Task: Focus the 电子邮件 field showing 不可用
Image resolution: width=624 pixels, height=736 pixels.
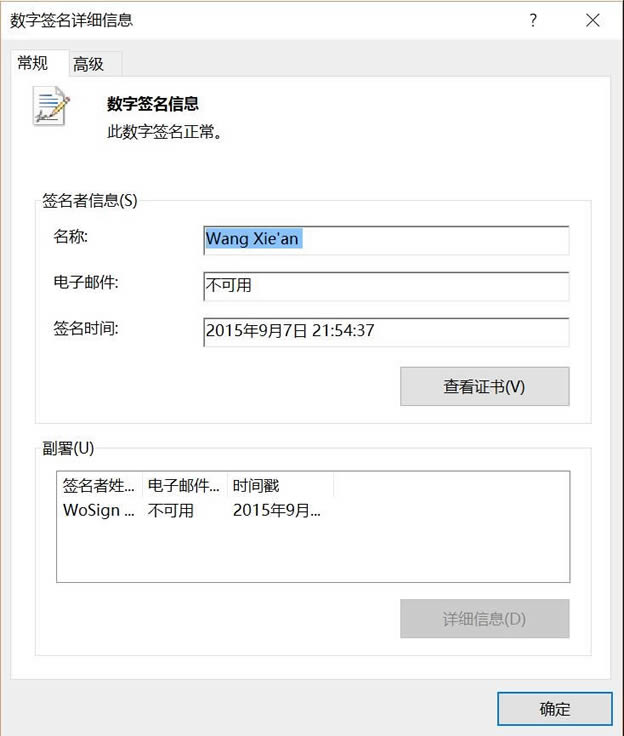Action: point(385,285)
